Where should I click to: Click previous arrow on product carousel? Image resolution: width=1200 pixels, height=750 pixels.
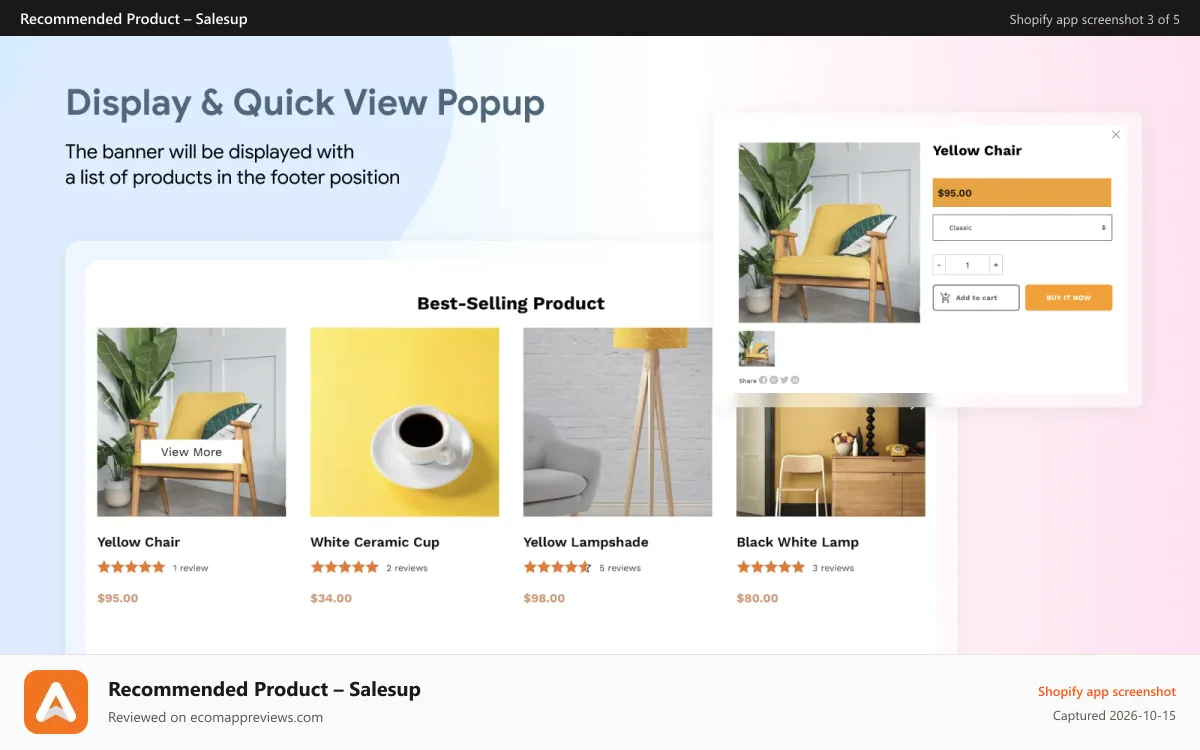108,403
